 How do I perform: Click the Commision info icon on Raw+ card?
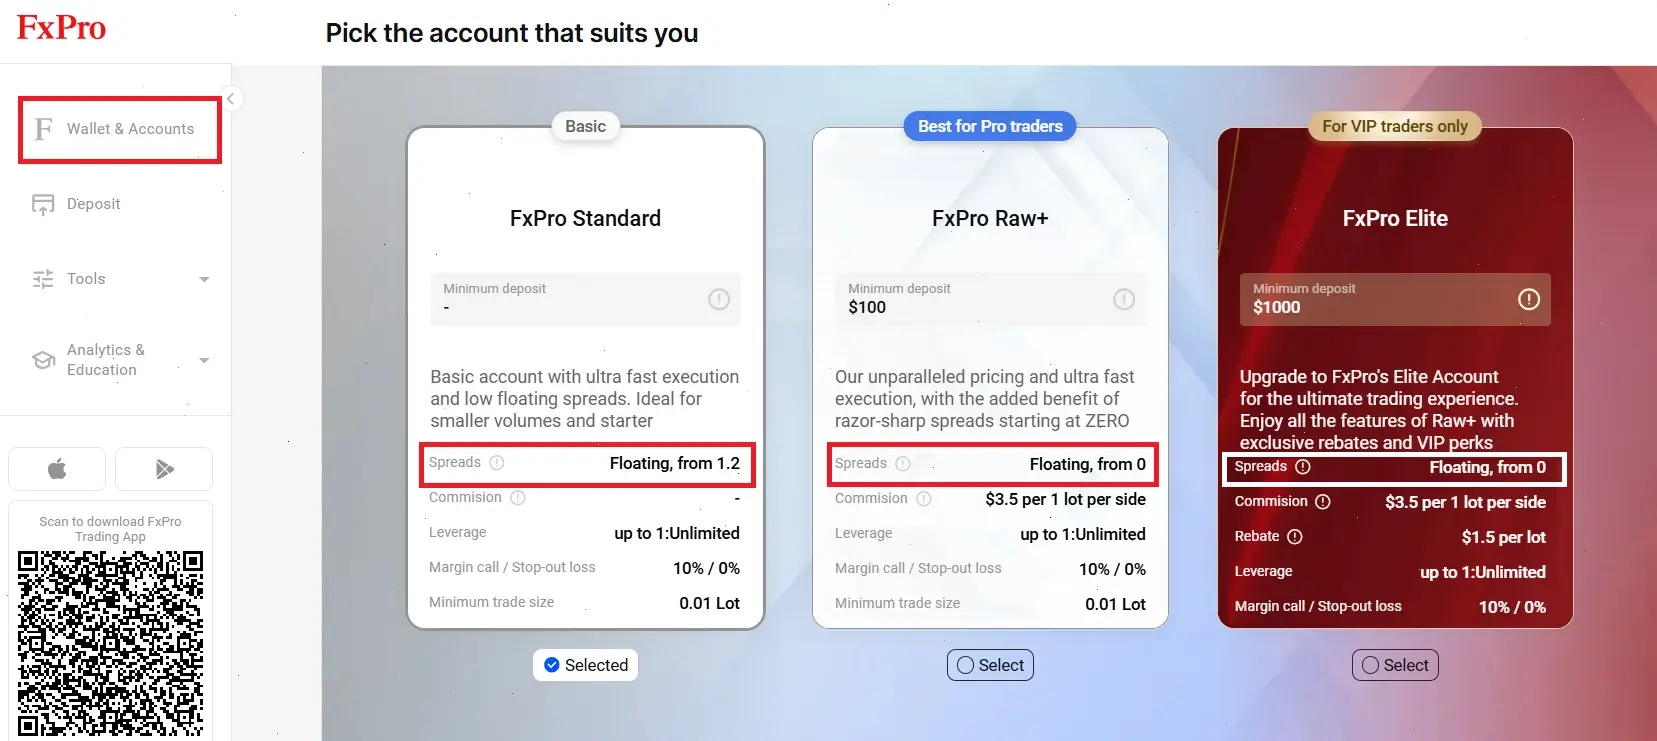[924, 499]
